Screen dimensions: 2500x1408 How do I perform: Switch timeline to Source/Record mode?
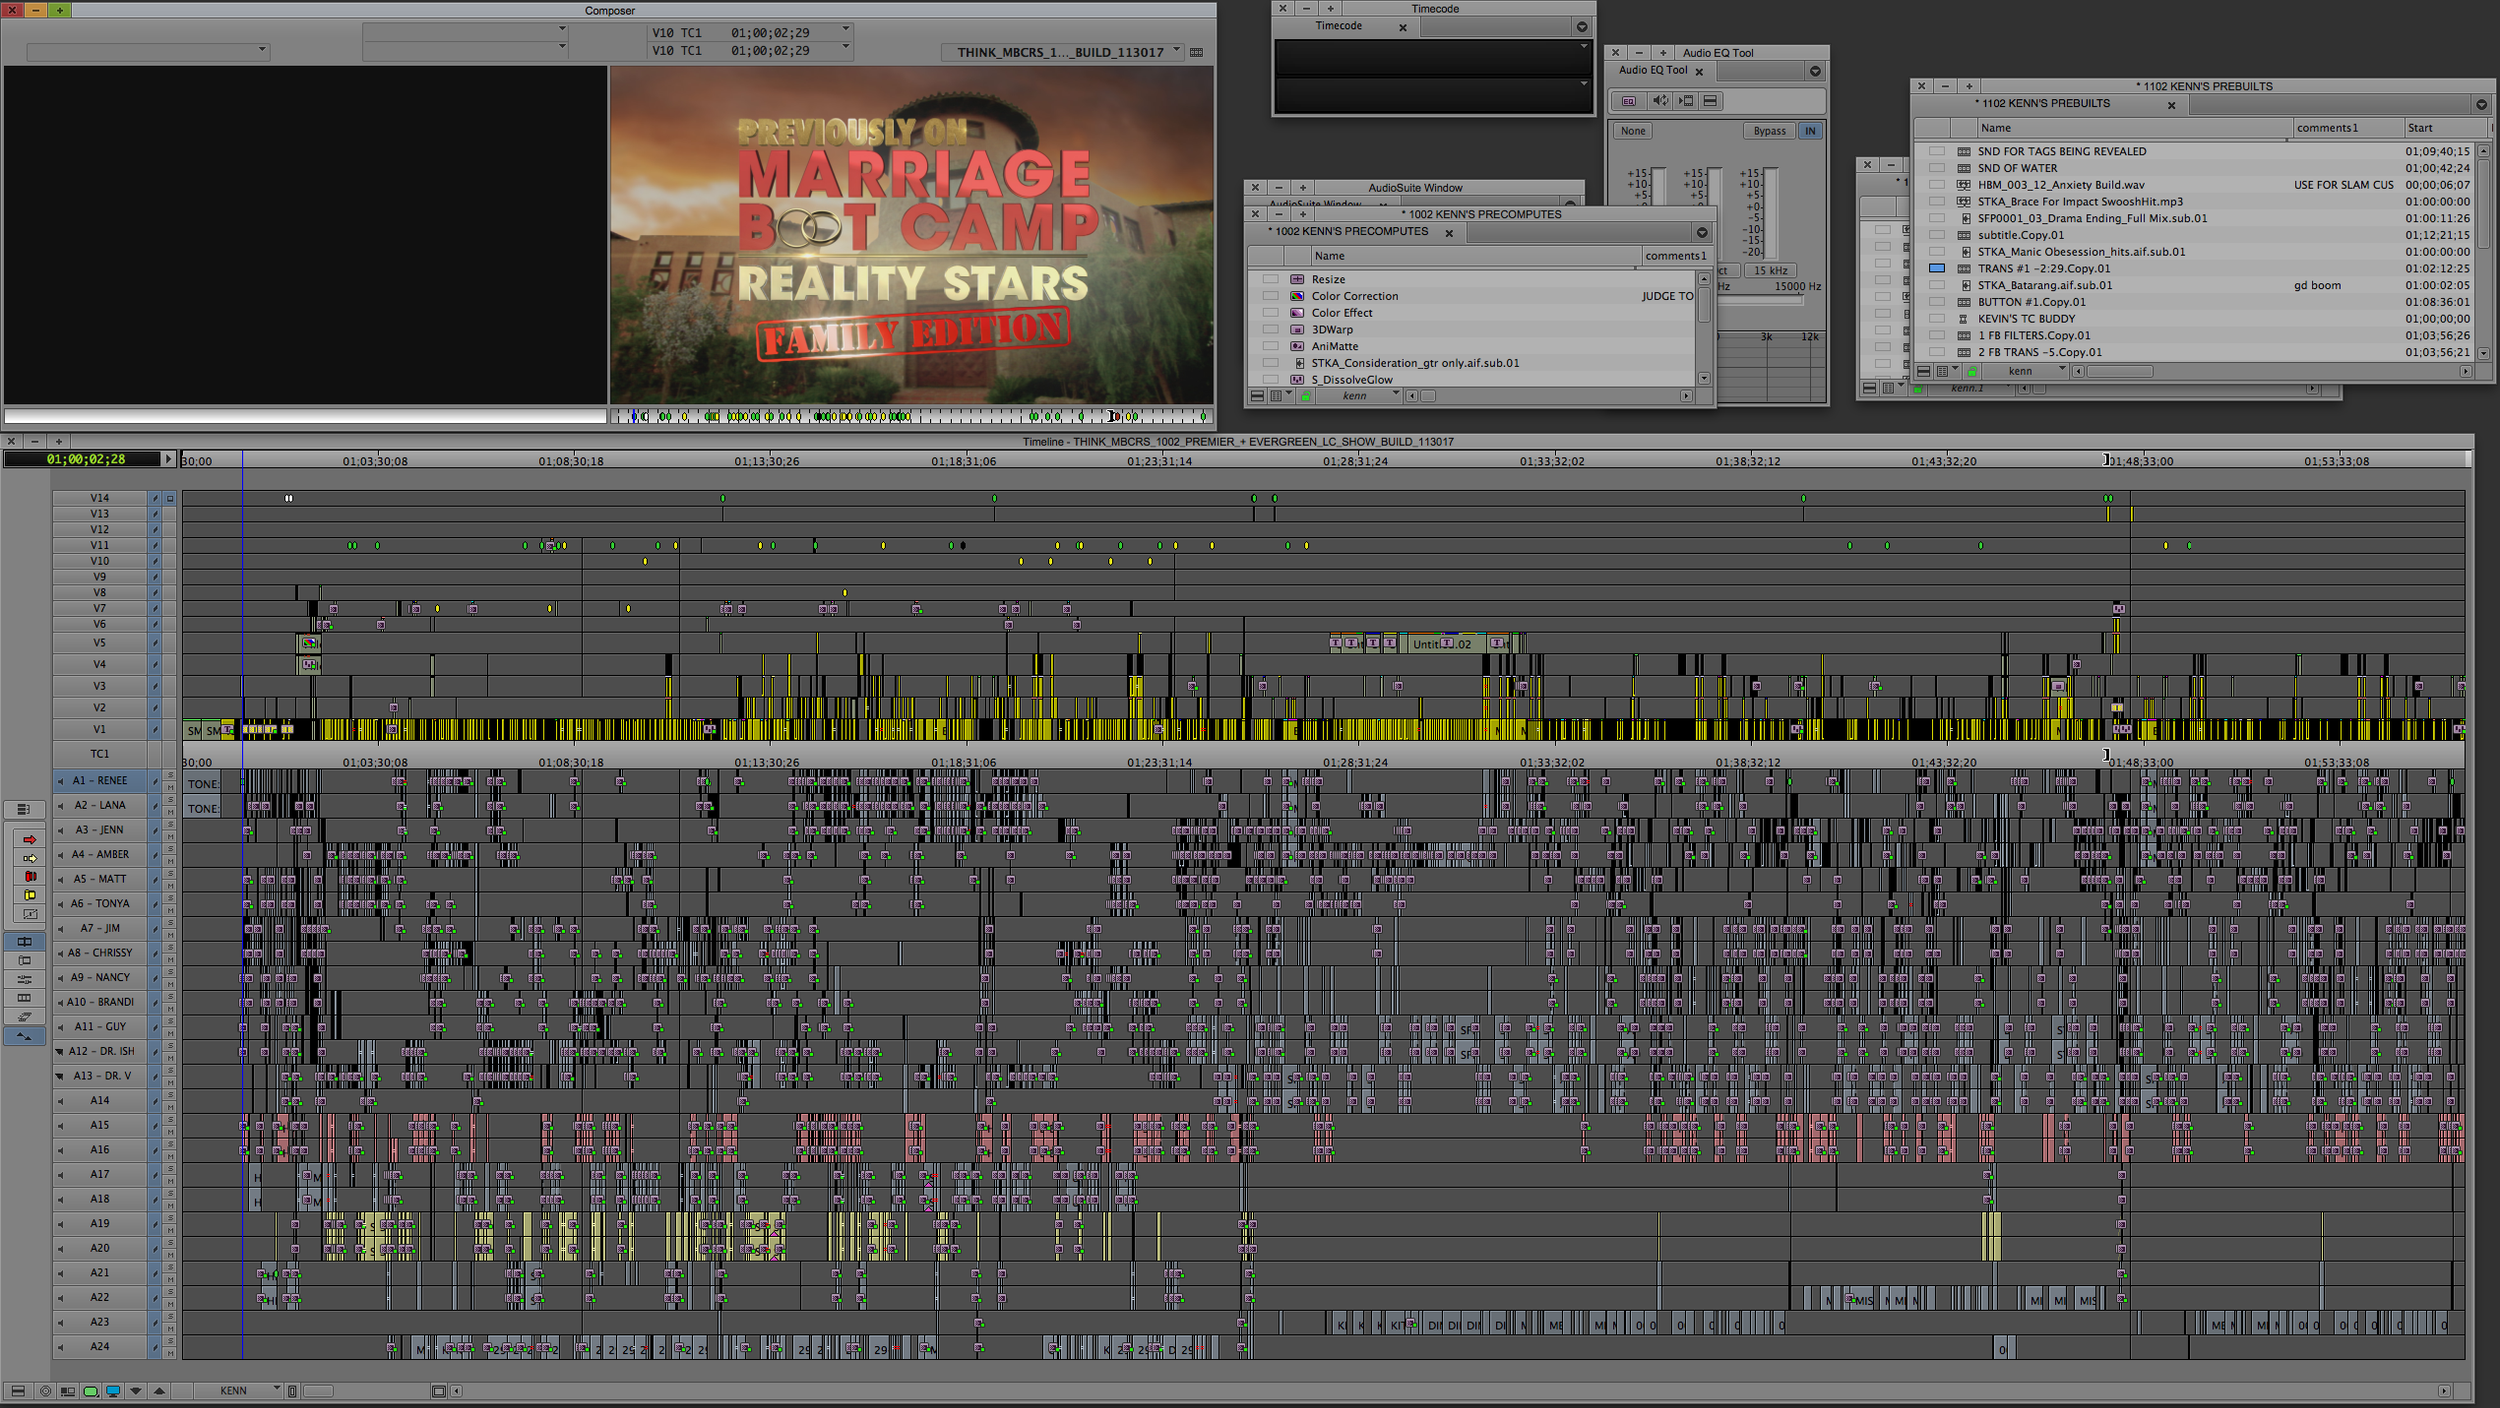[x=24, y=942]
